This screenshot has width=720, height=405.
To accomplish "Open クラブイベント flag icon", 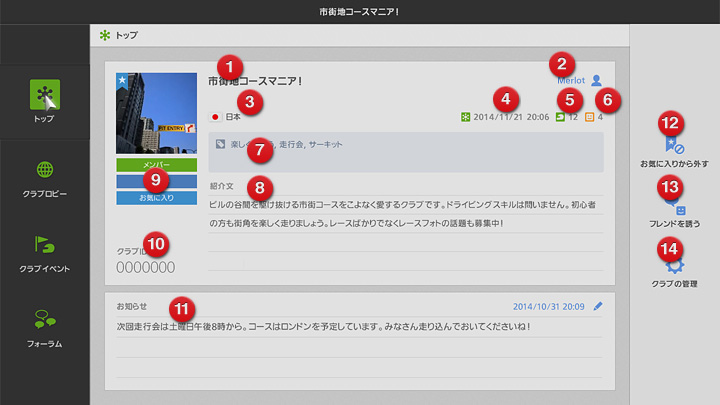I will 45,244.
